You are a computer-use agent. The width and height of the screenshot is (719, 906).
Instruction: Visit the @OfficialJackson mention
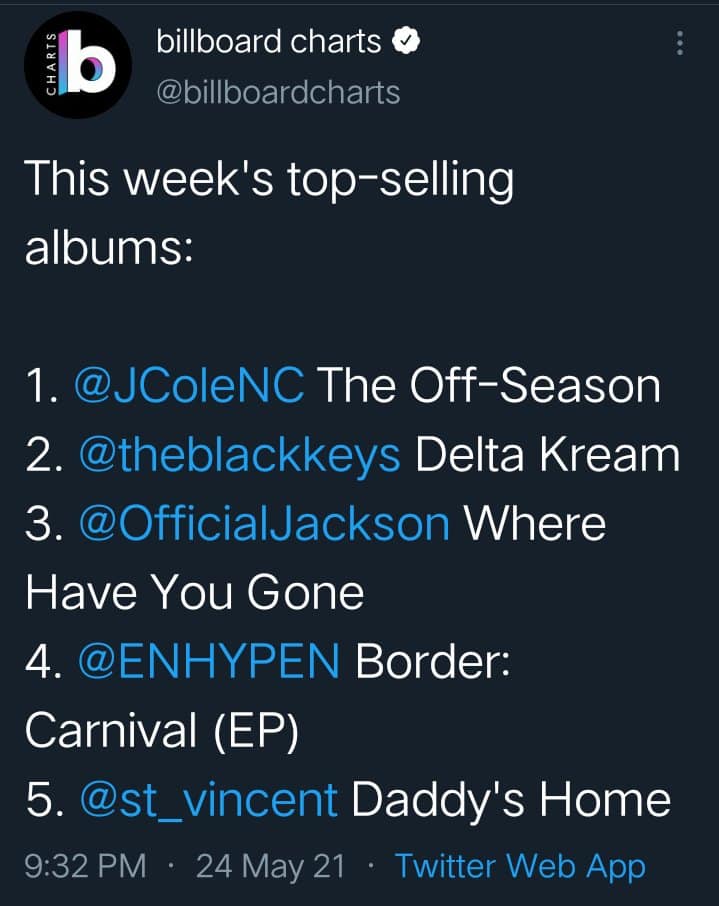[x=262, y=524]
